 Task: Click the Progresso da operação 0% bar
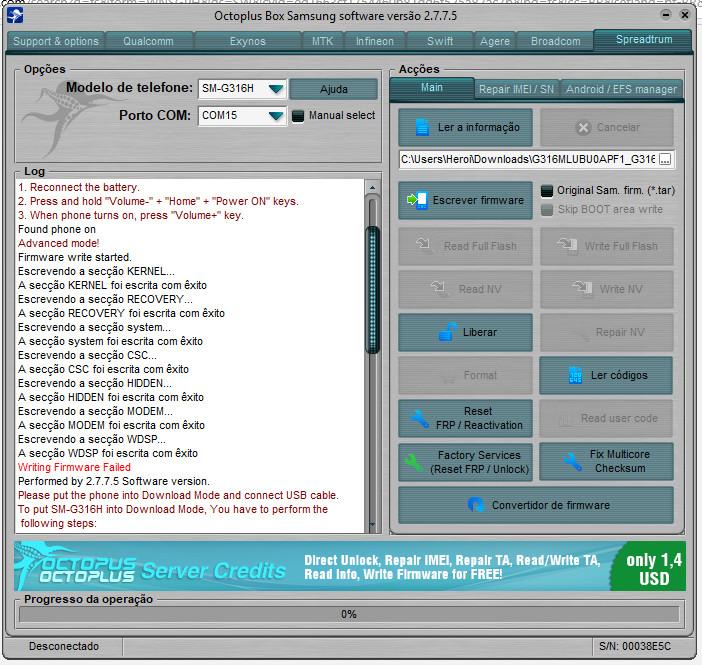click(349, 614)
